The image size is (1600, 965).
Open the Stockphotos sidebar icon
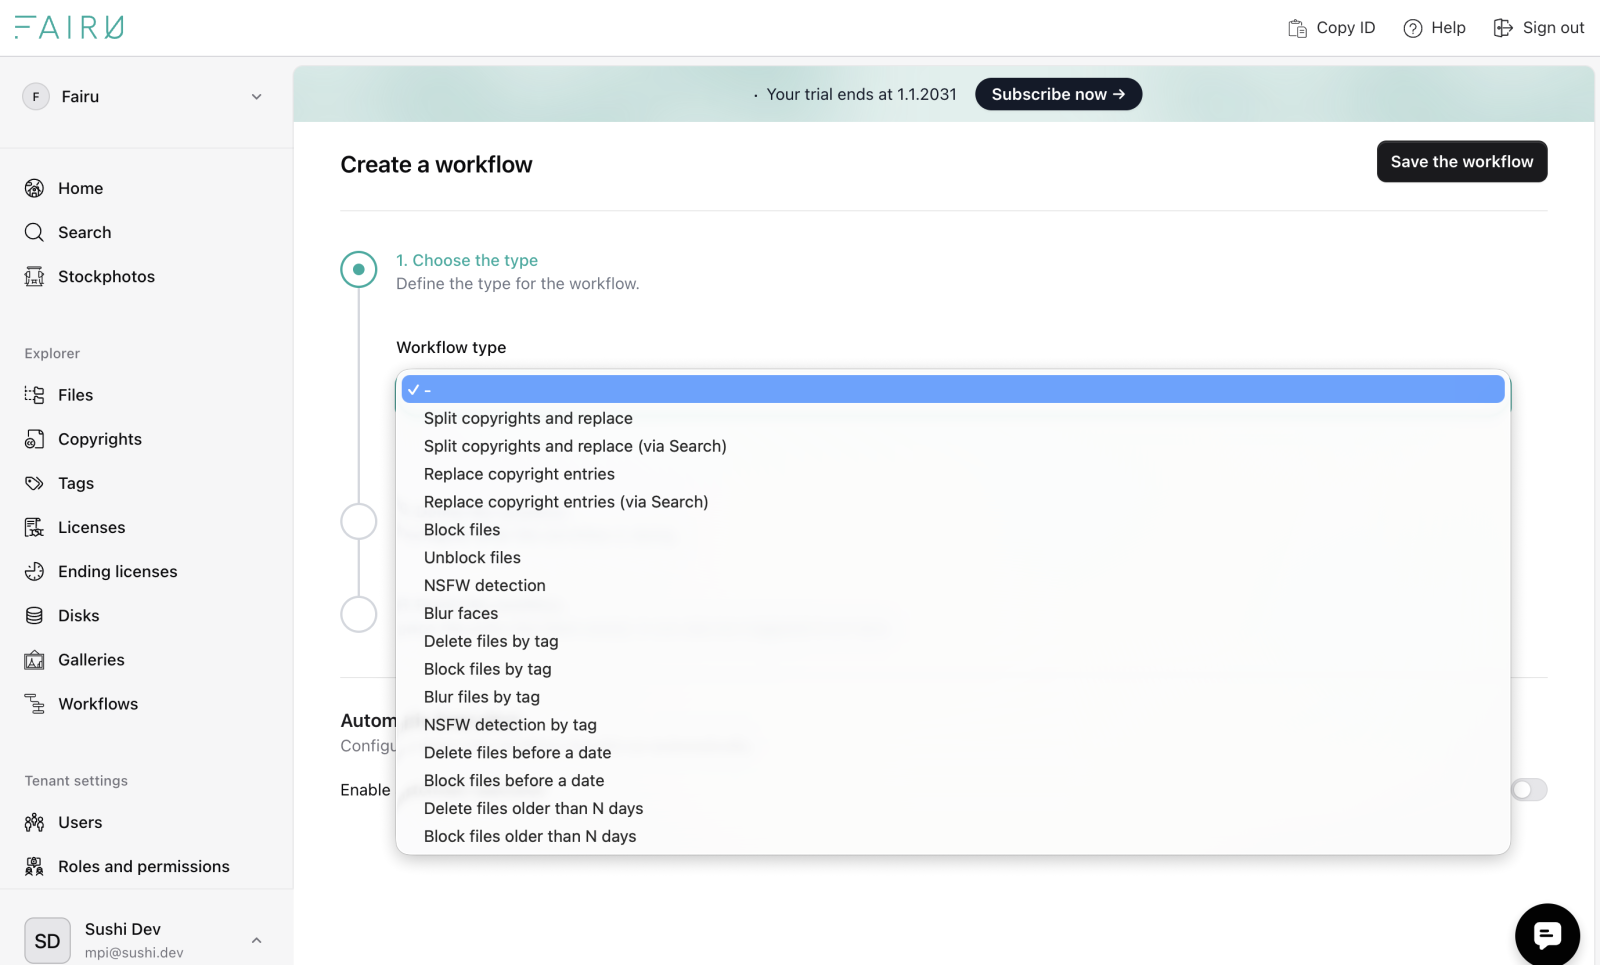34,277
